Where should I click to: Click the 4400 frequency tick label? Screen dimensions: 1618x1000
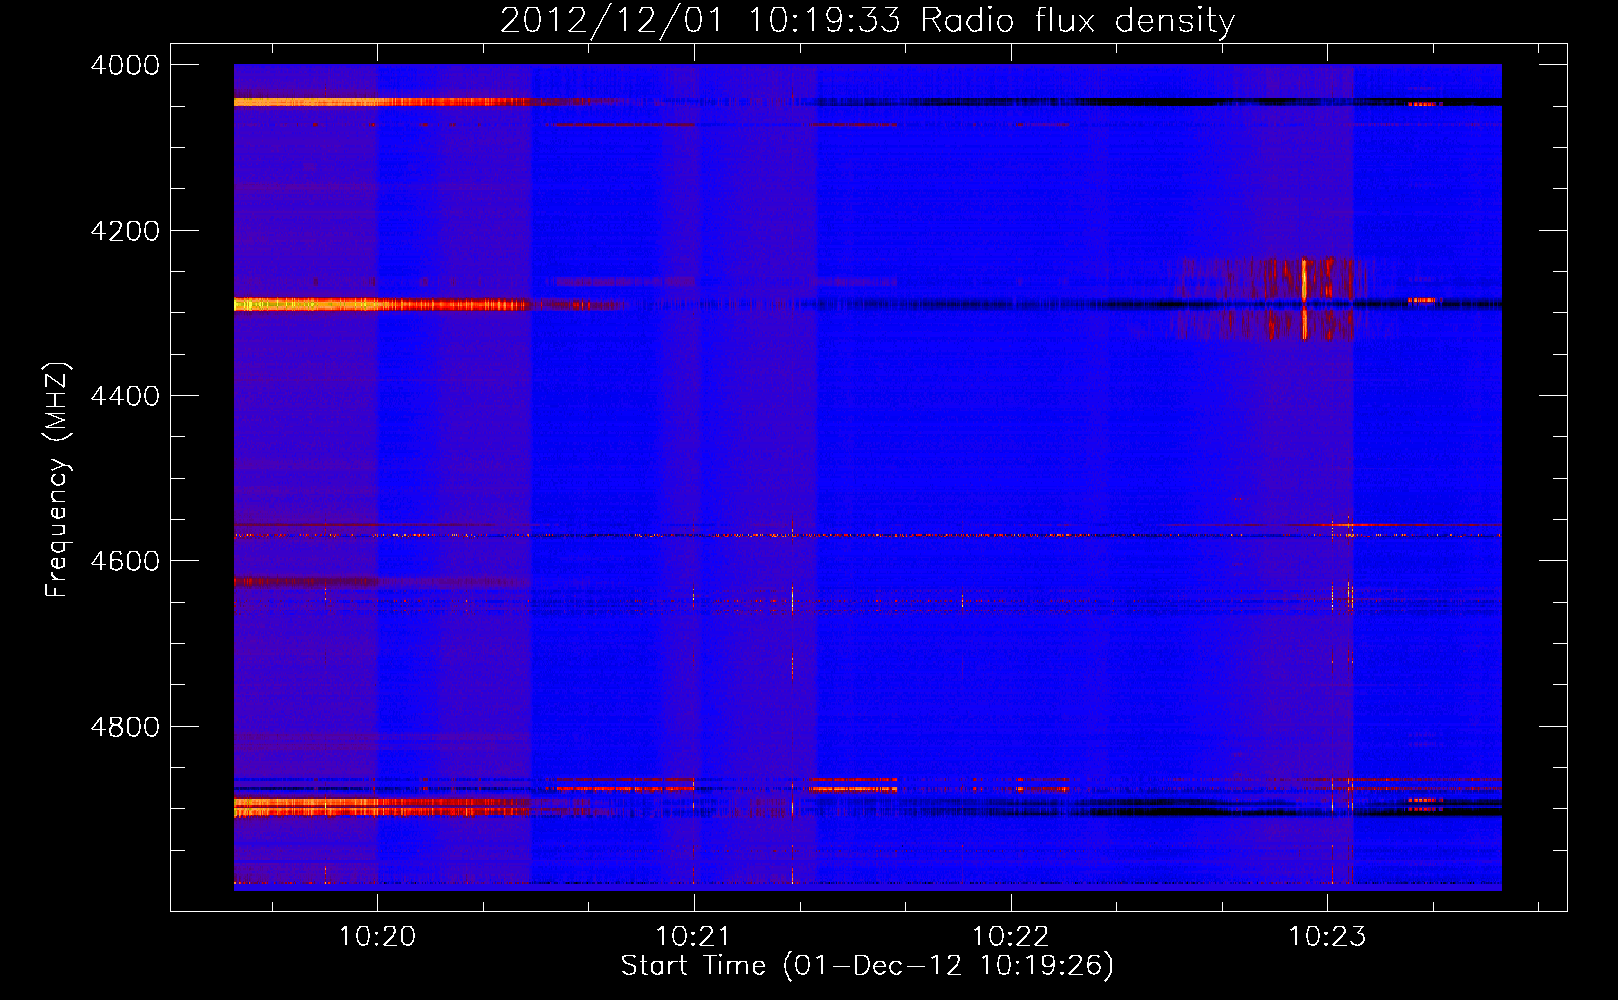pos(125,396)
